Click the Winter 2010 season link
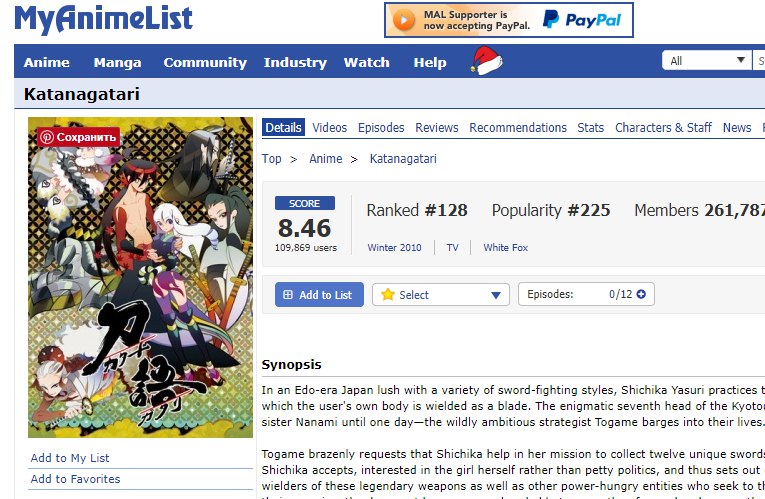 394,247
